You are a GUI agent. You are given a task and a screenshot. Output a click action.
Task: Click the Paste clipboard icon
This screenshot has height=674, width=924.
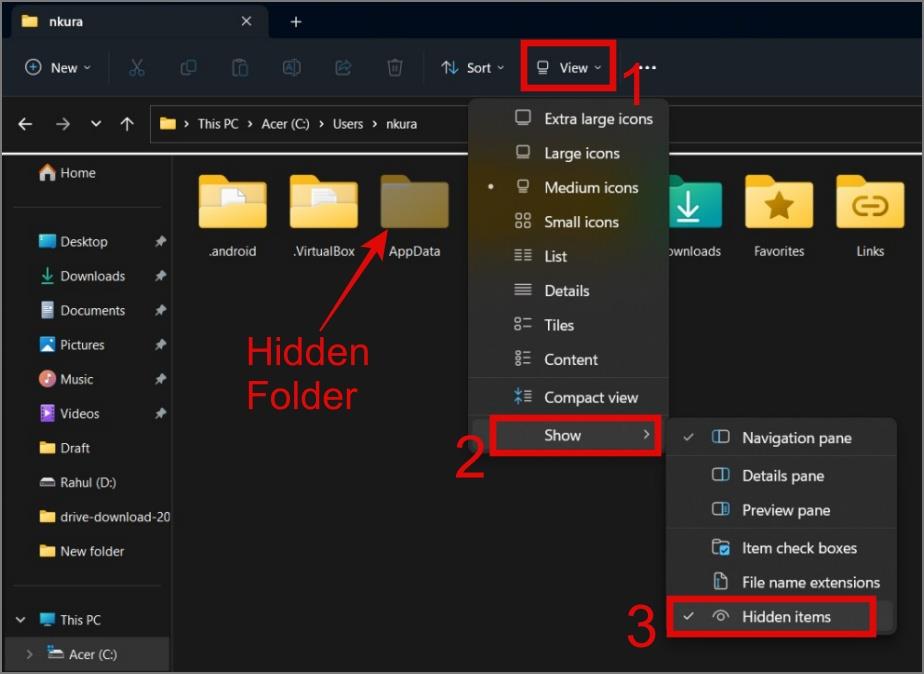pos(240,68)
